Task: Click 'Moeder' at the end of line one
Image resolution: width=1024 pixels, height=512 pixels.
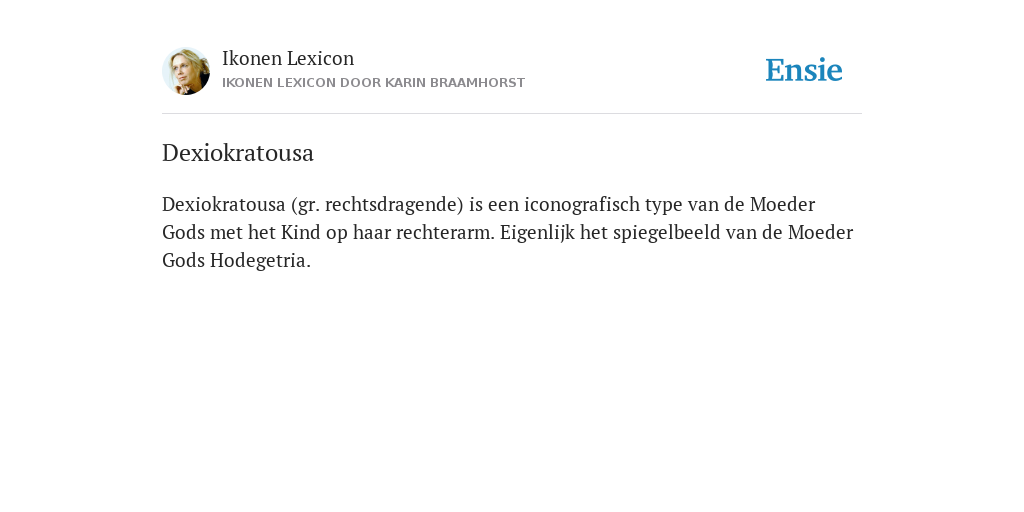Action: tap(782, 204)
